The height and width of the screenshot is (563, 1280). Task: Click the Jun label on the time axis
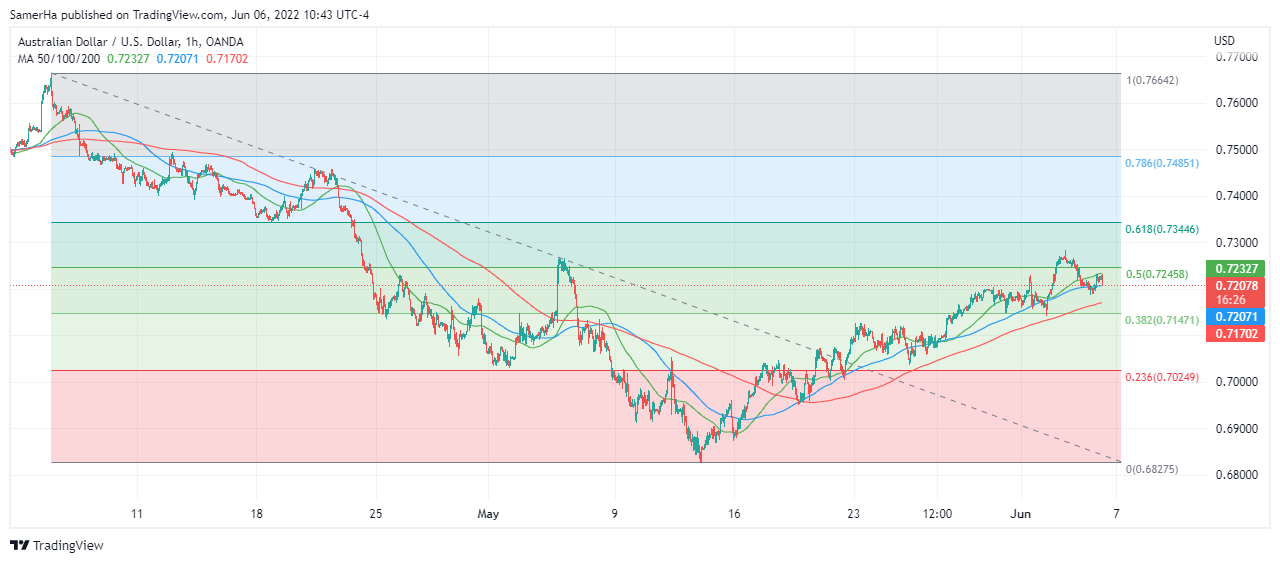coord(1021,513)
